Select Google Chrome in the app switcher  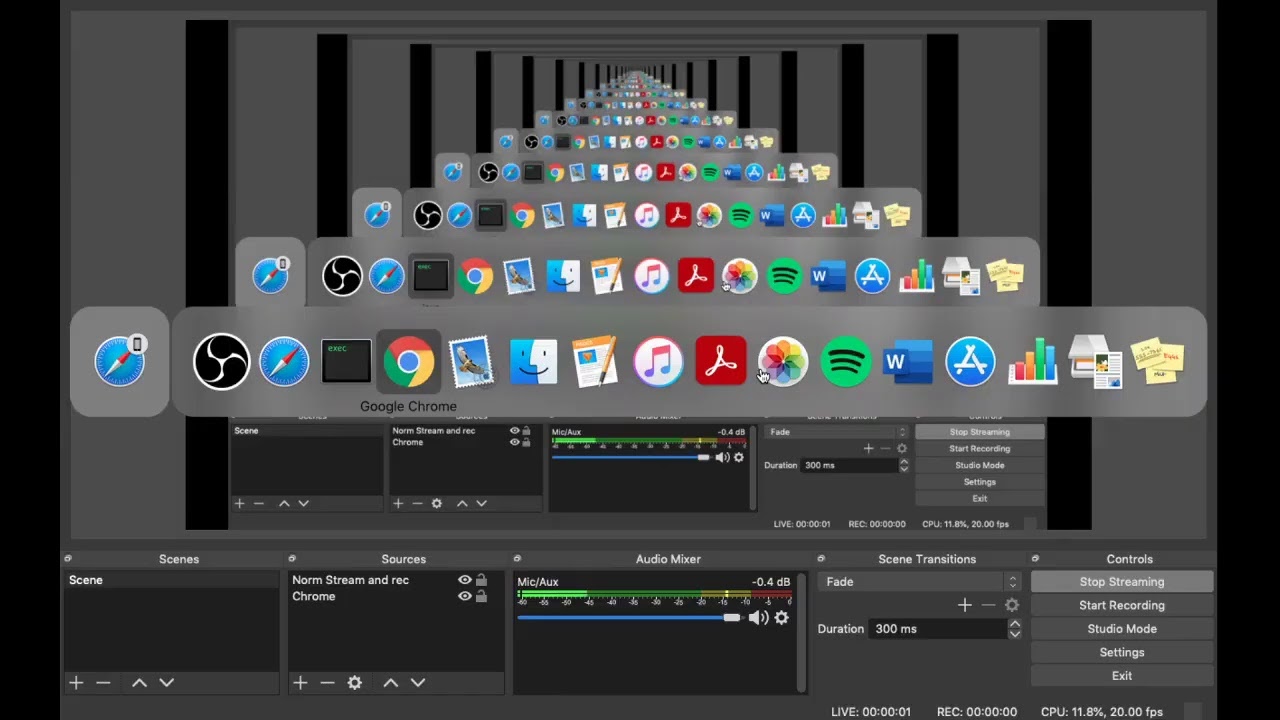point(409,361)
